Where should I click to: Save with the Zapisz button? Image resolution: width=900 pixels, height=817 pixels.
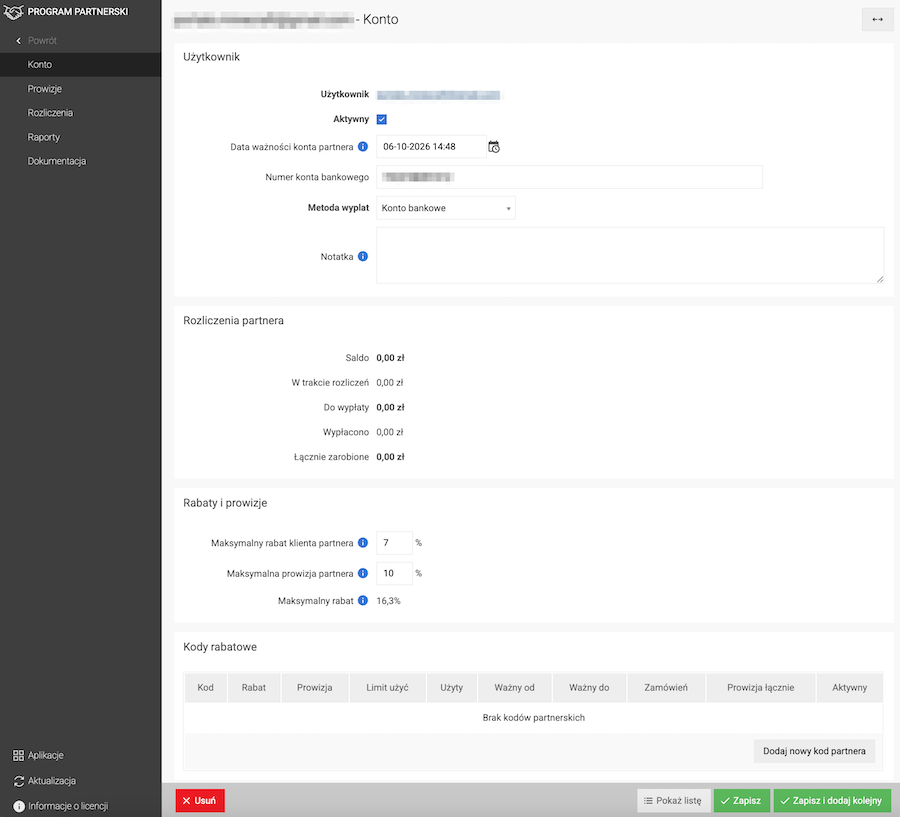742,800
